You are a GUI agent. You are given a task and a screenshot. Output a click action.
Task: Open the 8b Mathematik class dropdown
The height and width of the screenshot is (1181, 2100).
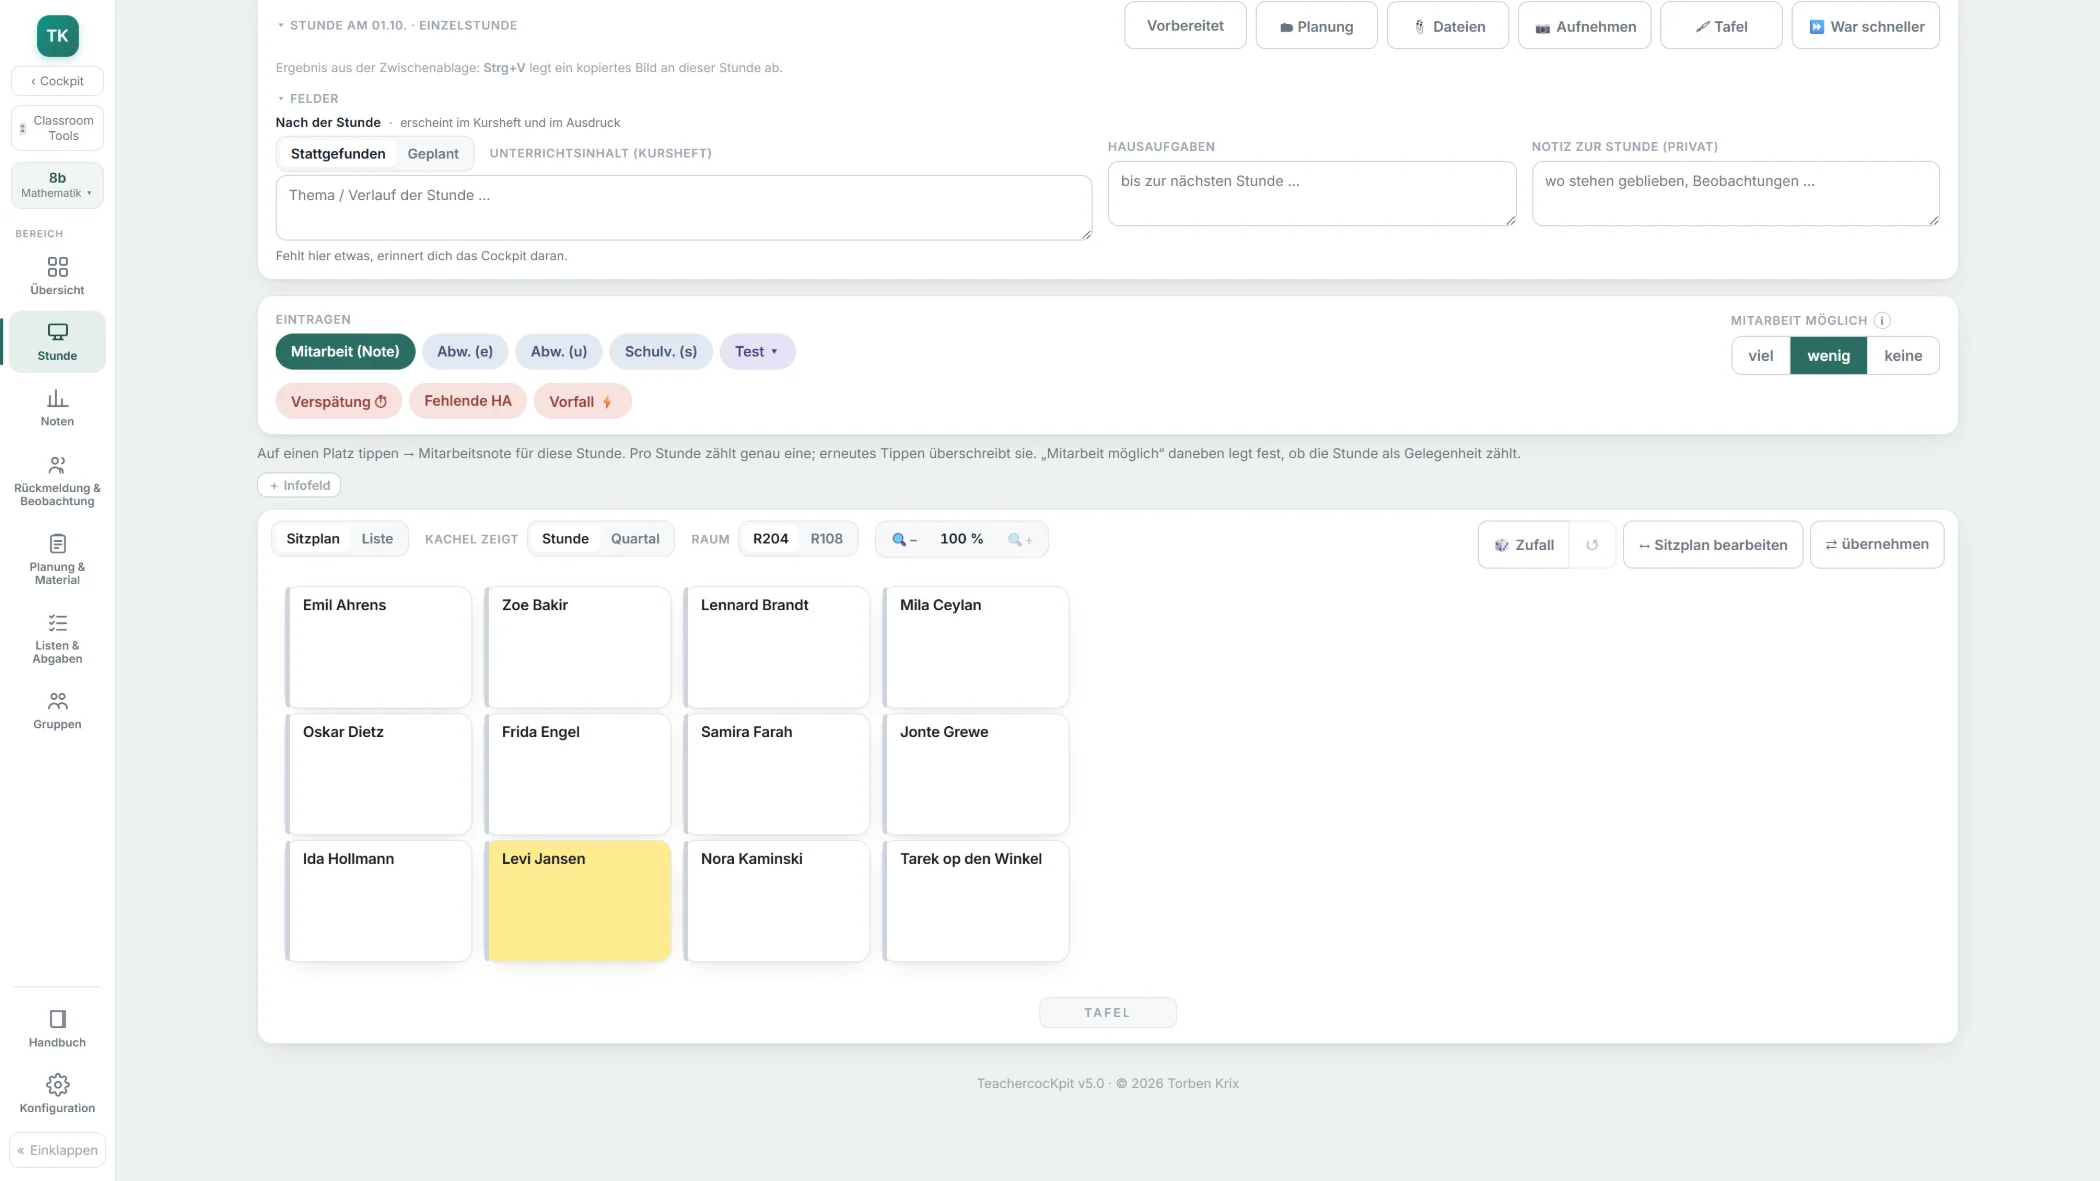click(57, 185)
